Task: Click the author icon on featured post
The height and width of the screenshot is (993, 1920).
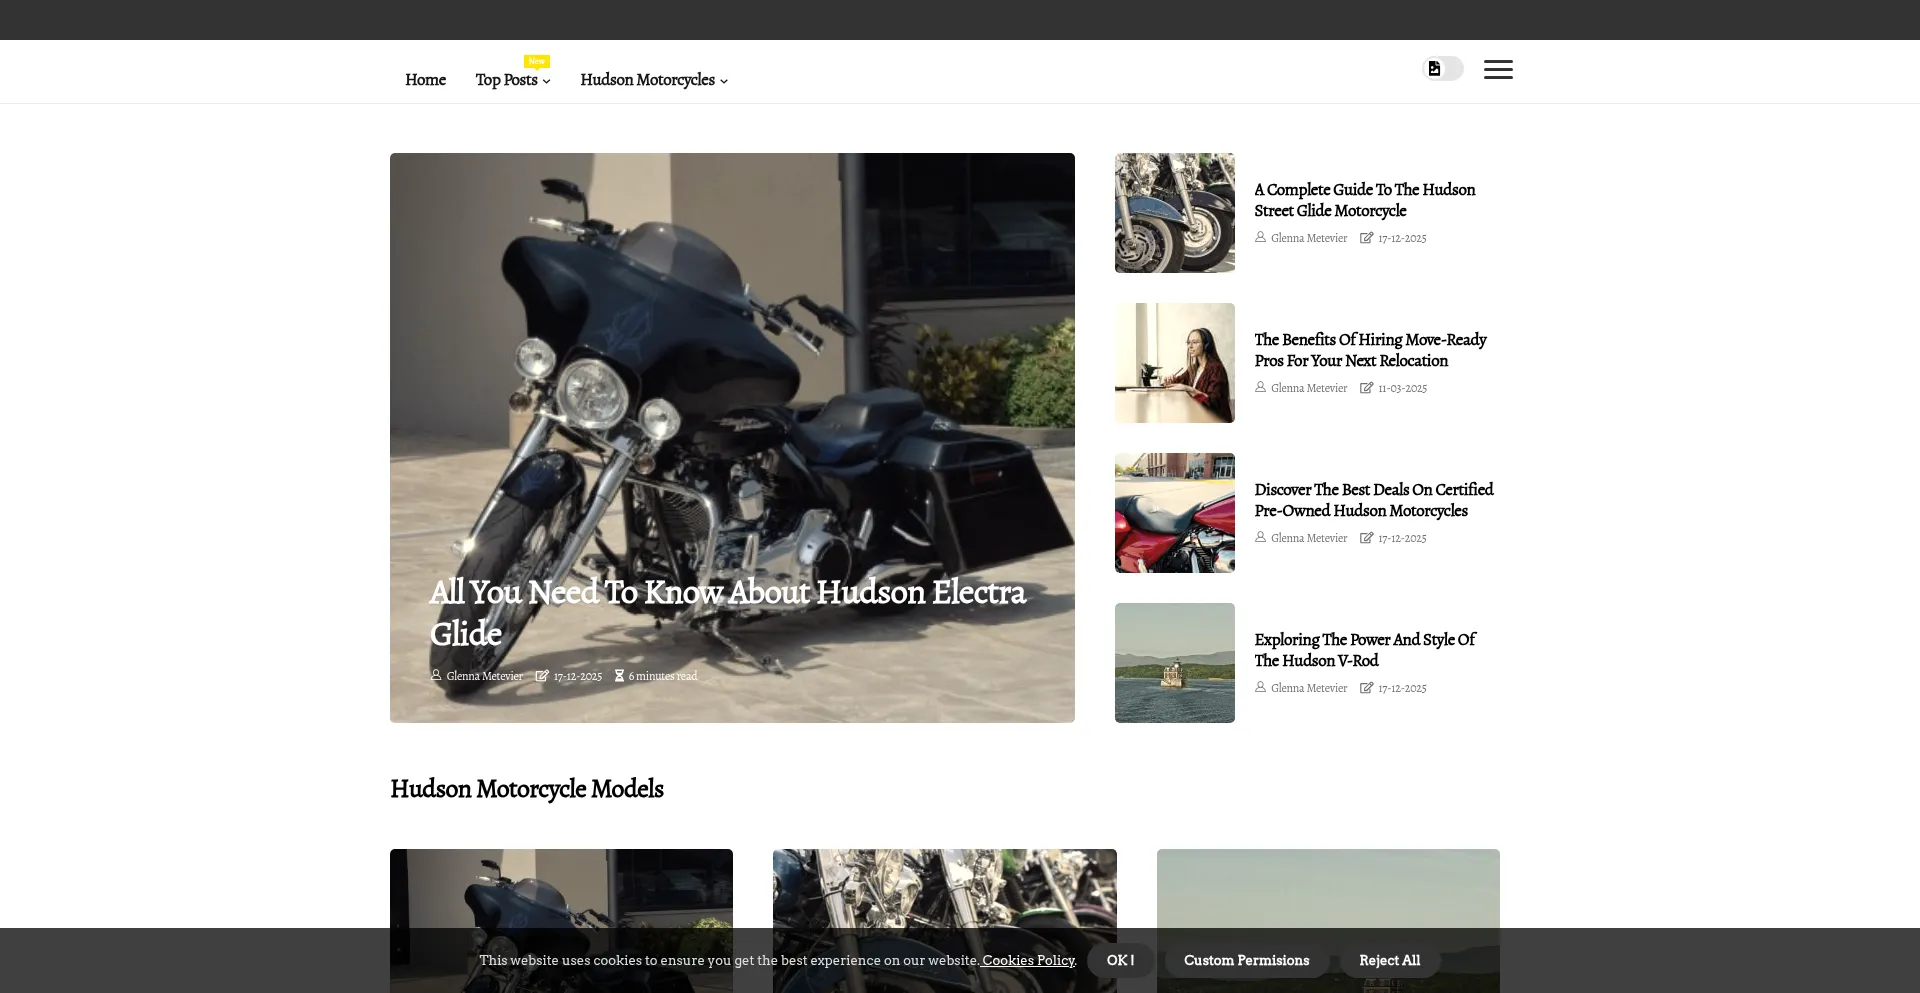Action: point(436,676)
